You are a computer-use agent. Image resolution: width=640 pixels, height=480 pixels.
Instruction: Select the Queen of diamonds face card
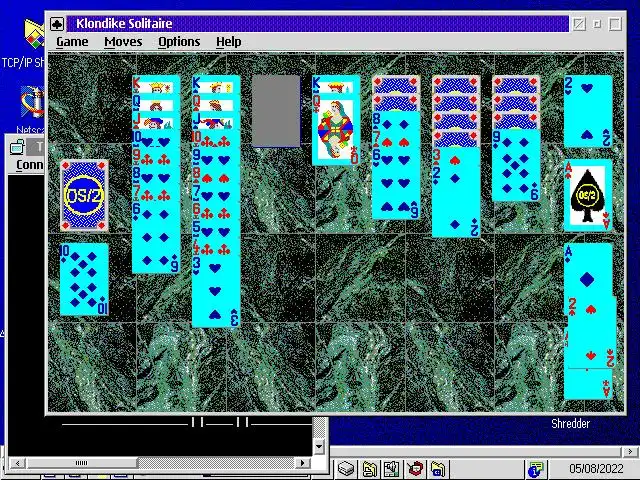336,131
